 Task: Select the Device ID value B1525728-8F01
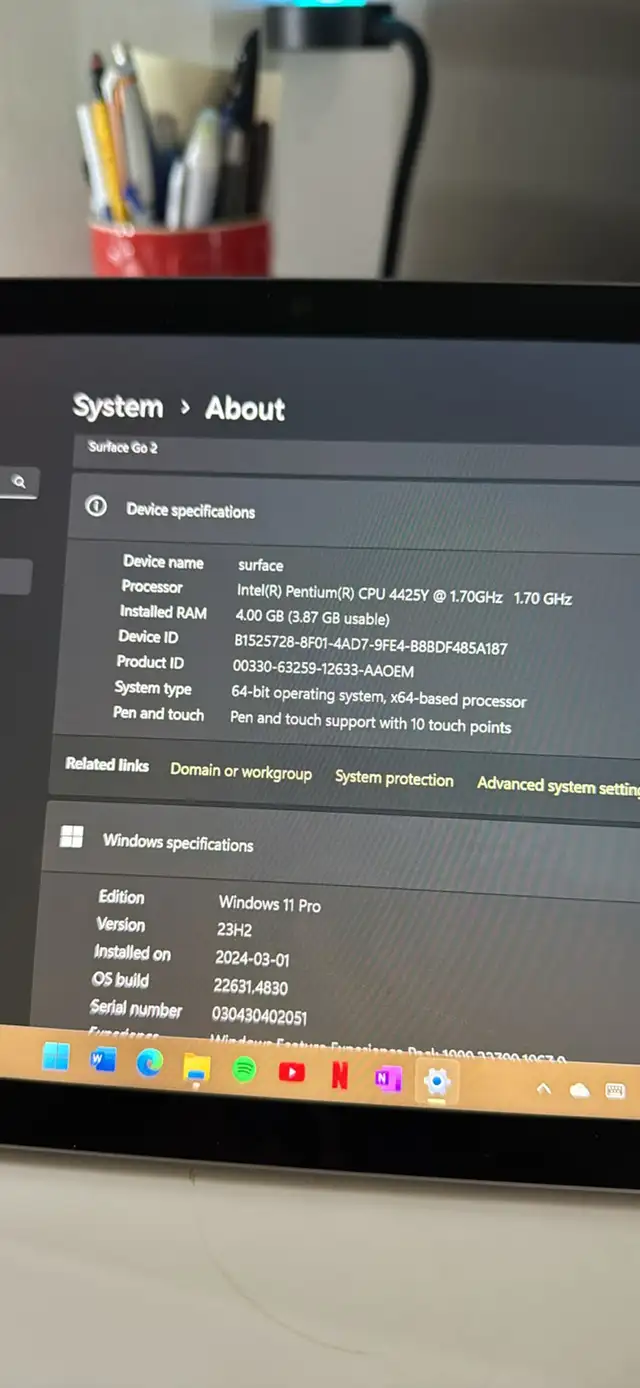coord(371,646)
